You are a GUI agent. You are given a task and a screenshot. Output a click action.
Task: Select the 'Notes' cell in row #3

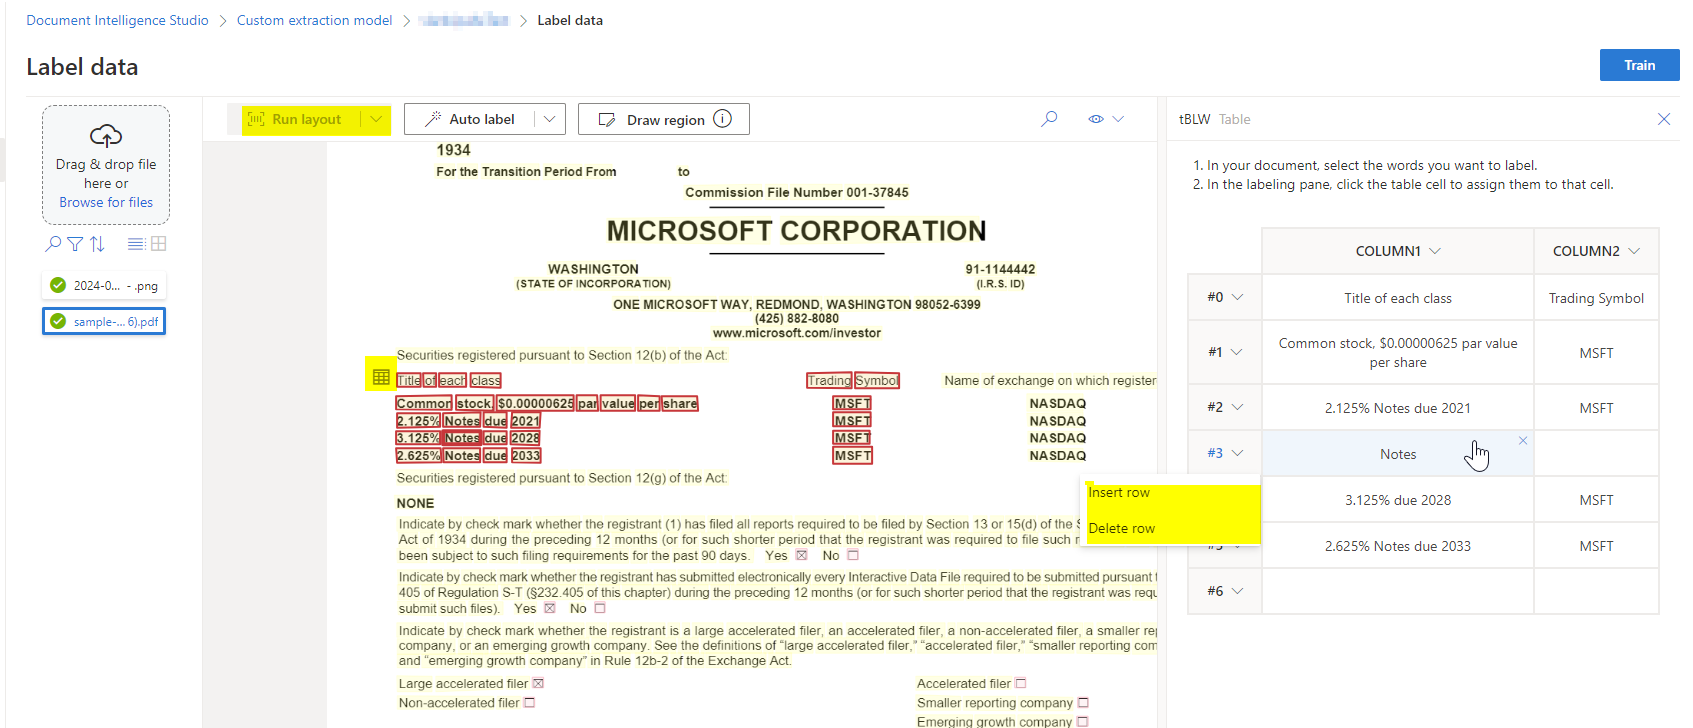(x=1398, y=454)
